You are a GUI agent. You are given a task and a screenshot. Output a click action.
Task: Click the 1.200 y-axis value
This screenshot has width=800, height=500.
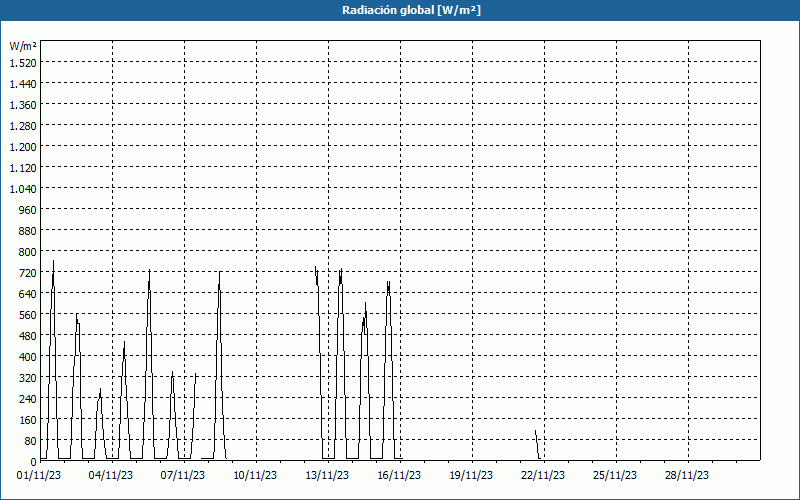(23, 147)
